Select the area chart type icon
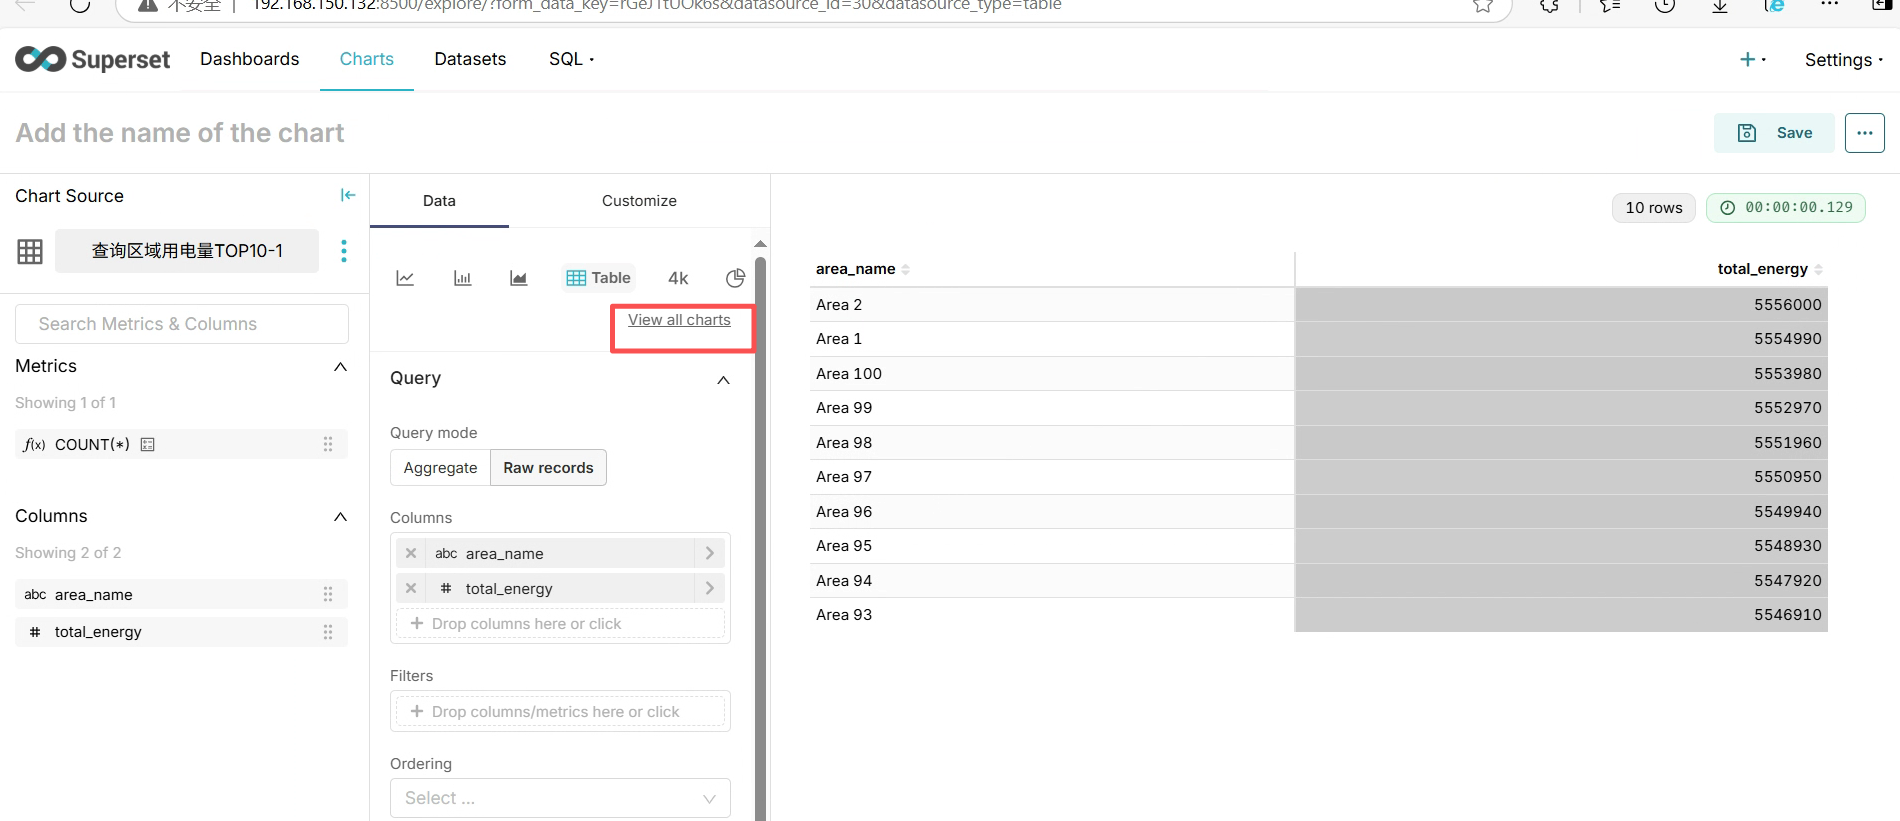1900x821 pixels. pyautogui.click(x=518, y=278)
